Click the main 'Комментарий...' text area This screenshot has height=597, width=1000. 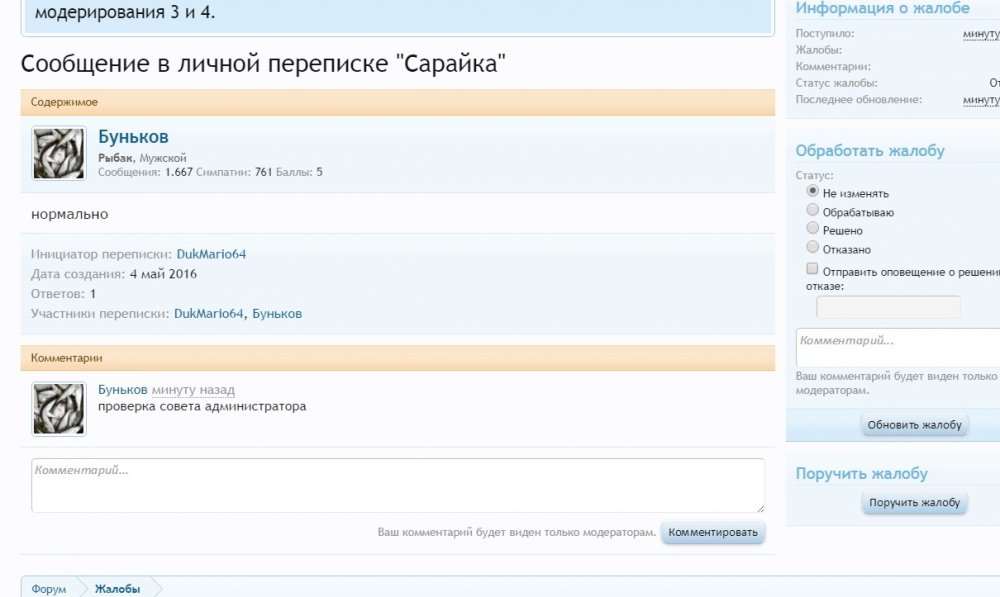397,485
